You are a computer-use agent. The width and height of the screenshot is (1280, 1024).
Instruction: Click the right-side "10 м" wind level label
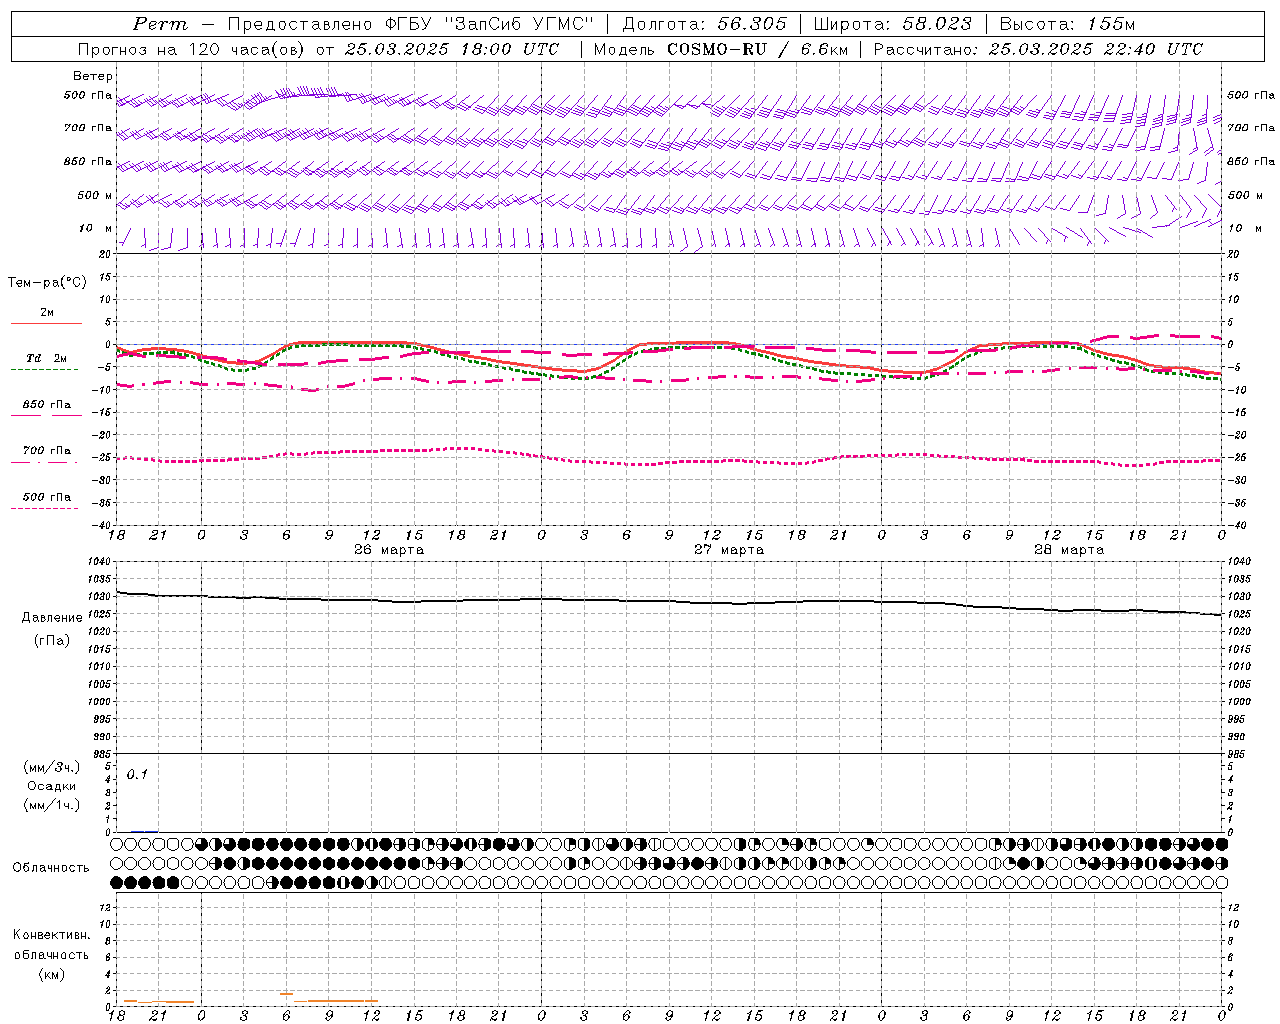click(x=1244, y=228)
